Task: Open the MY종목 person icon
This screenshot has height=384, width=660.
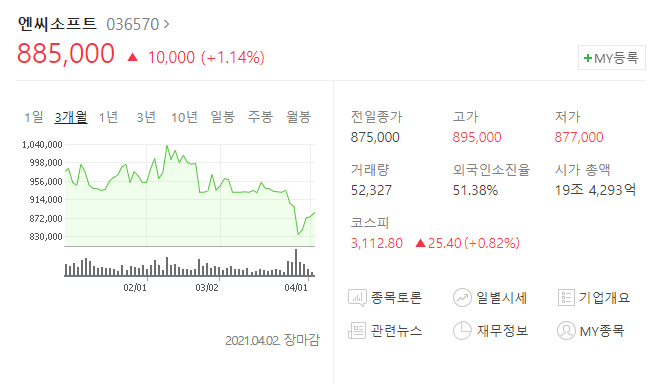Action: pyautogui.click(x=566, y=331)
